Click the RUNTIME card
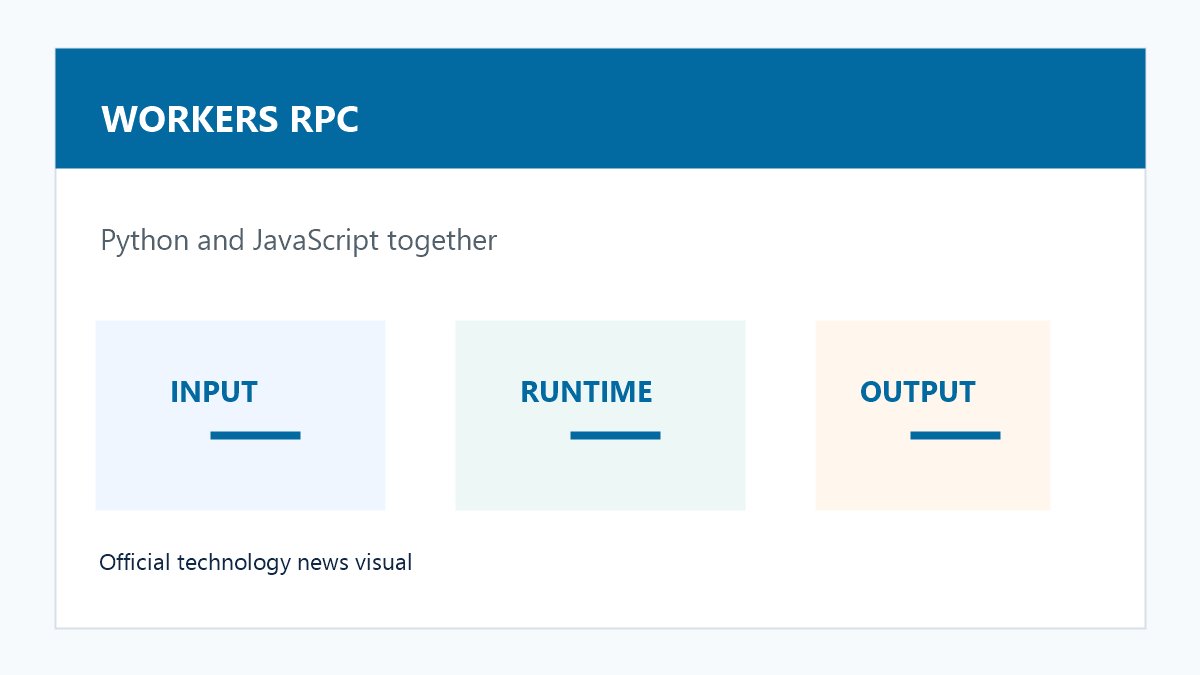Image resolution: width=1200 pixels, height=675 pixels. pyautogui.click(x=600, y=415)
